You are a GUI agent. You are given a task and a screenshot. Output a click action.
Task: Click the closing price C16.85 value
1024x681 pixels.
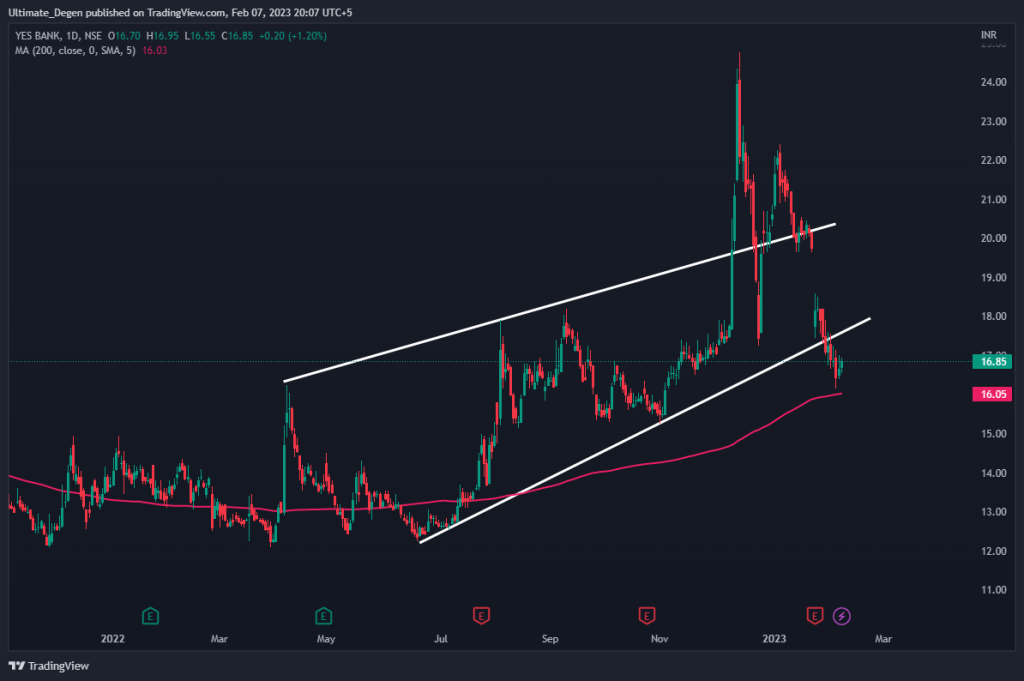click(x=237, y=36)
